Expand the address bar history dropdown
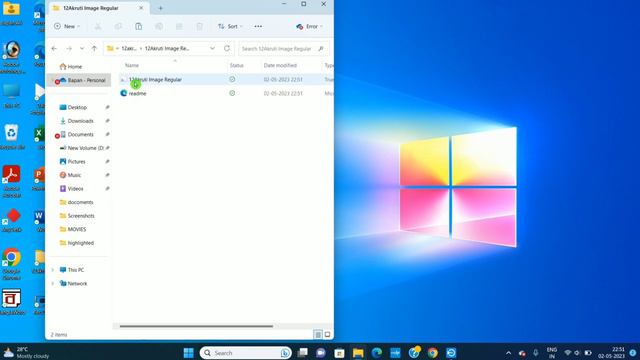640x360 pixels. click(x=212, y=49)
